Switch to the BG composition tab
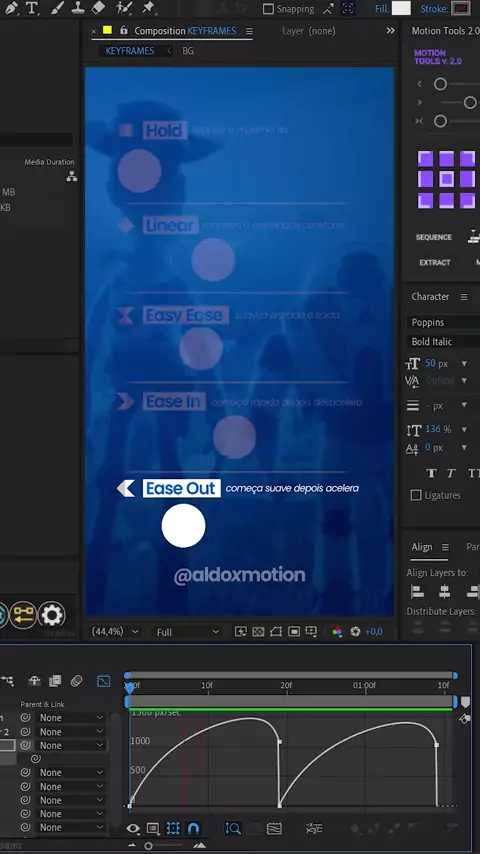 coord(187,51)
